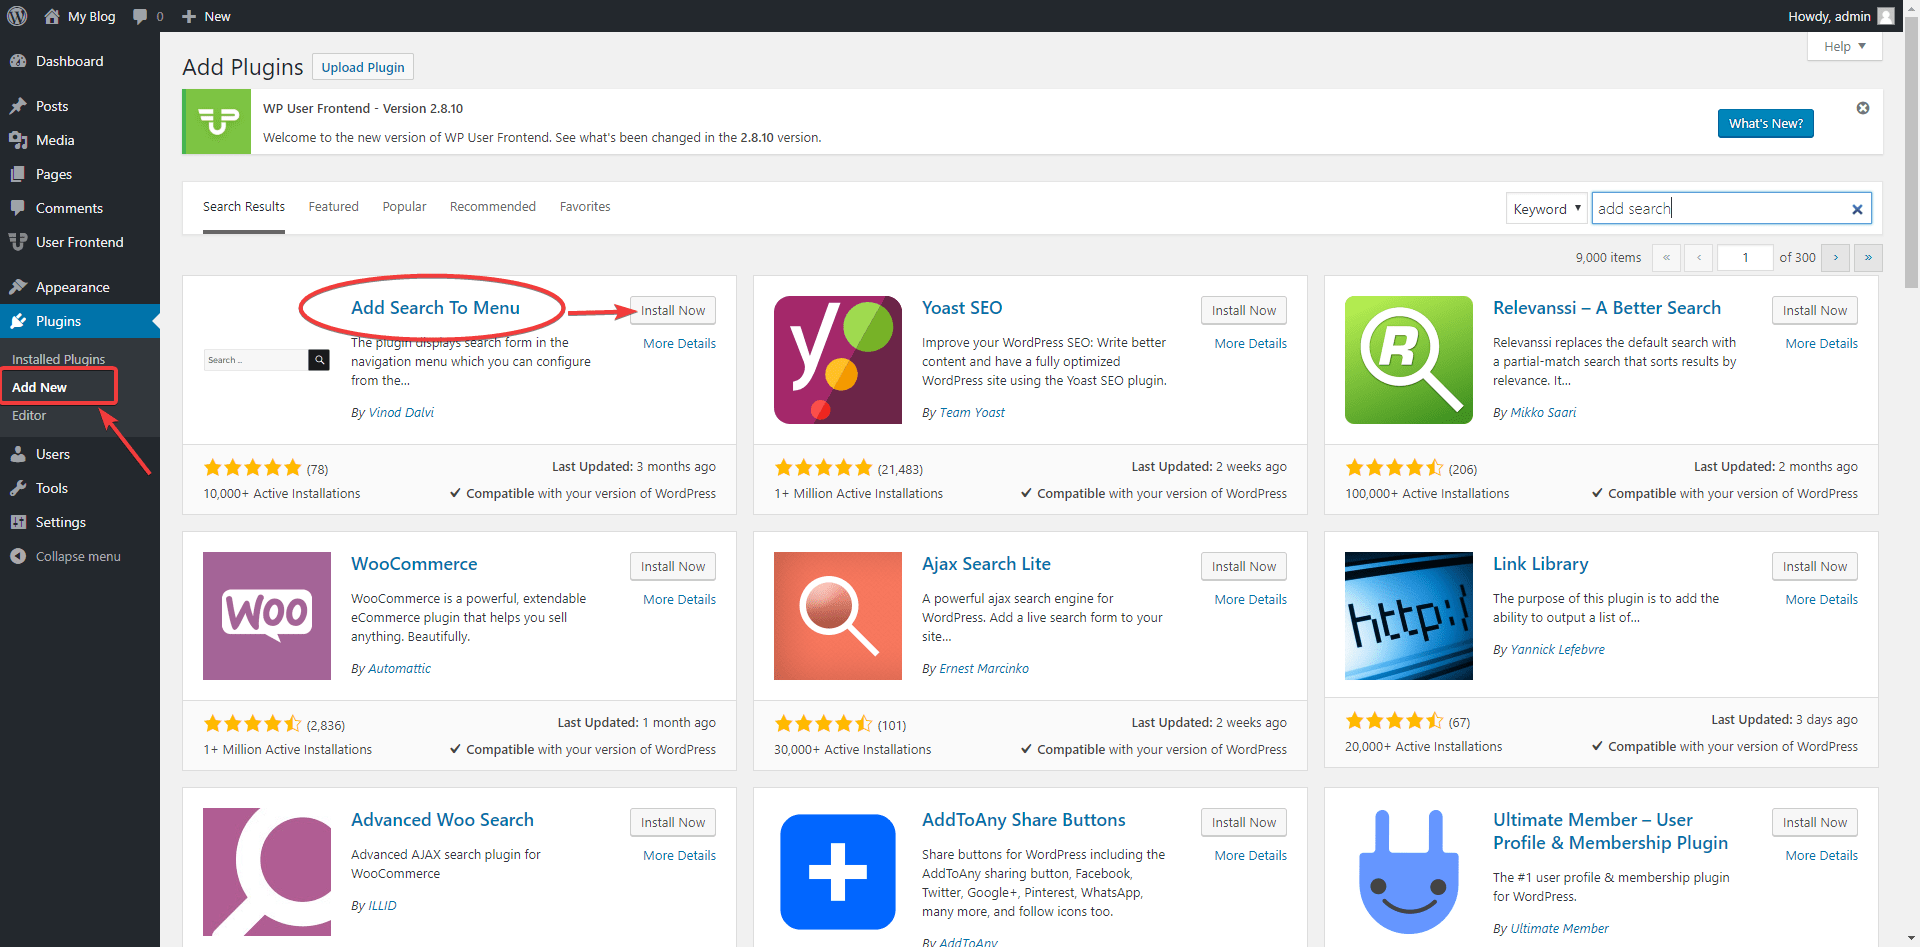Viewport: 1920px width, 947px height.
Task: Open the Keyword search type dropdown
Action: 1546,209
